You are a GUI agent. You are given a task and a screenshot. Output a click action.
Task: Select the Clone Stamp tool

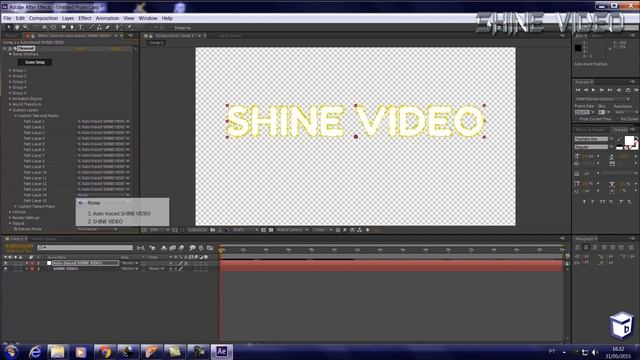tap(99, 27)
